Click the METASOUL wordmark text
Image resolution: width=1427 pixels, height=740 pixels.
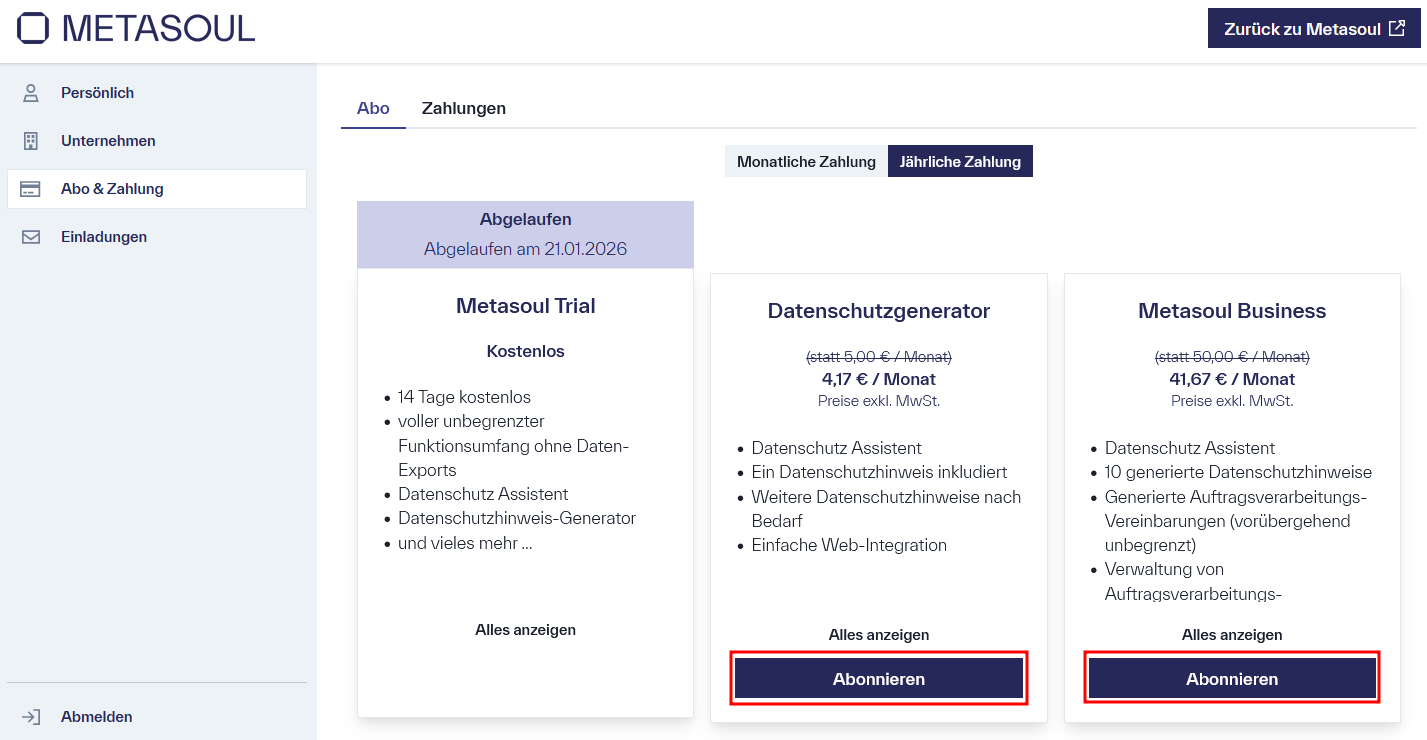[x=159, y=28]
